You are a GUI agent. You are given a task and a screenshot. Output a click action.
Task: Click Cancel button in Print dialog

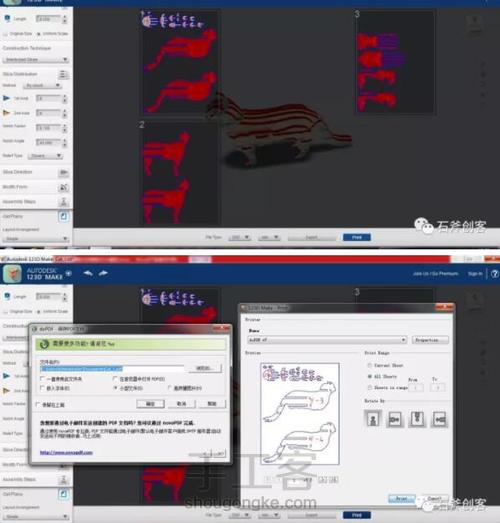pyautogui.click(x=435, y=499)
